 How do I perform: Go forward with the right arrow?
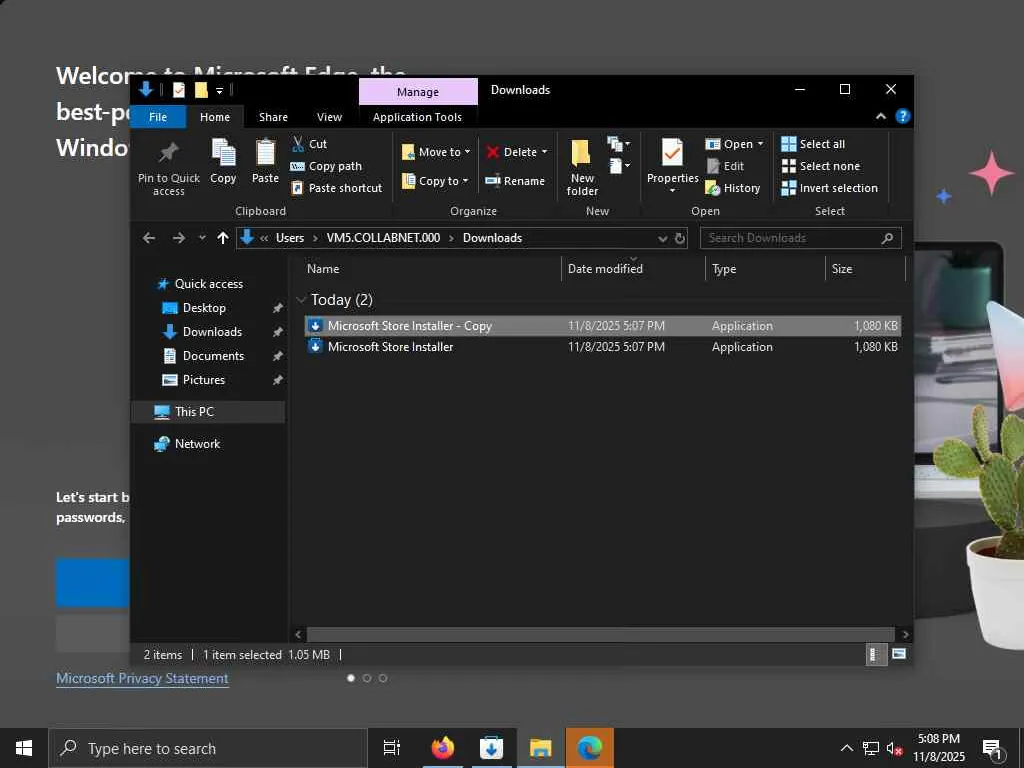coord(178,238)
